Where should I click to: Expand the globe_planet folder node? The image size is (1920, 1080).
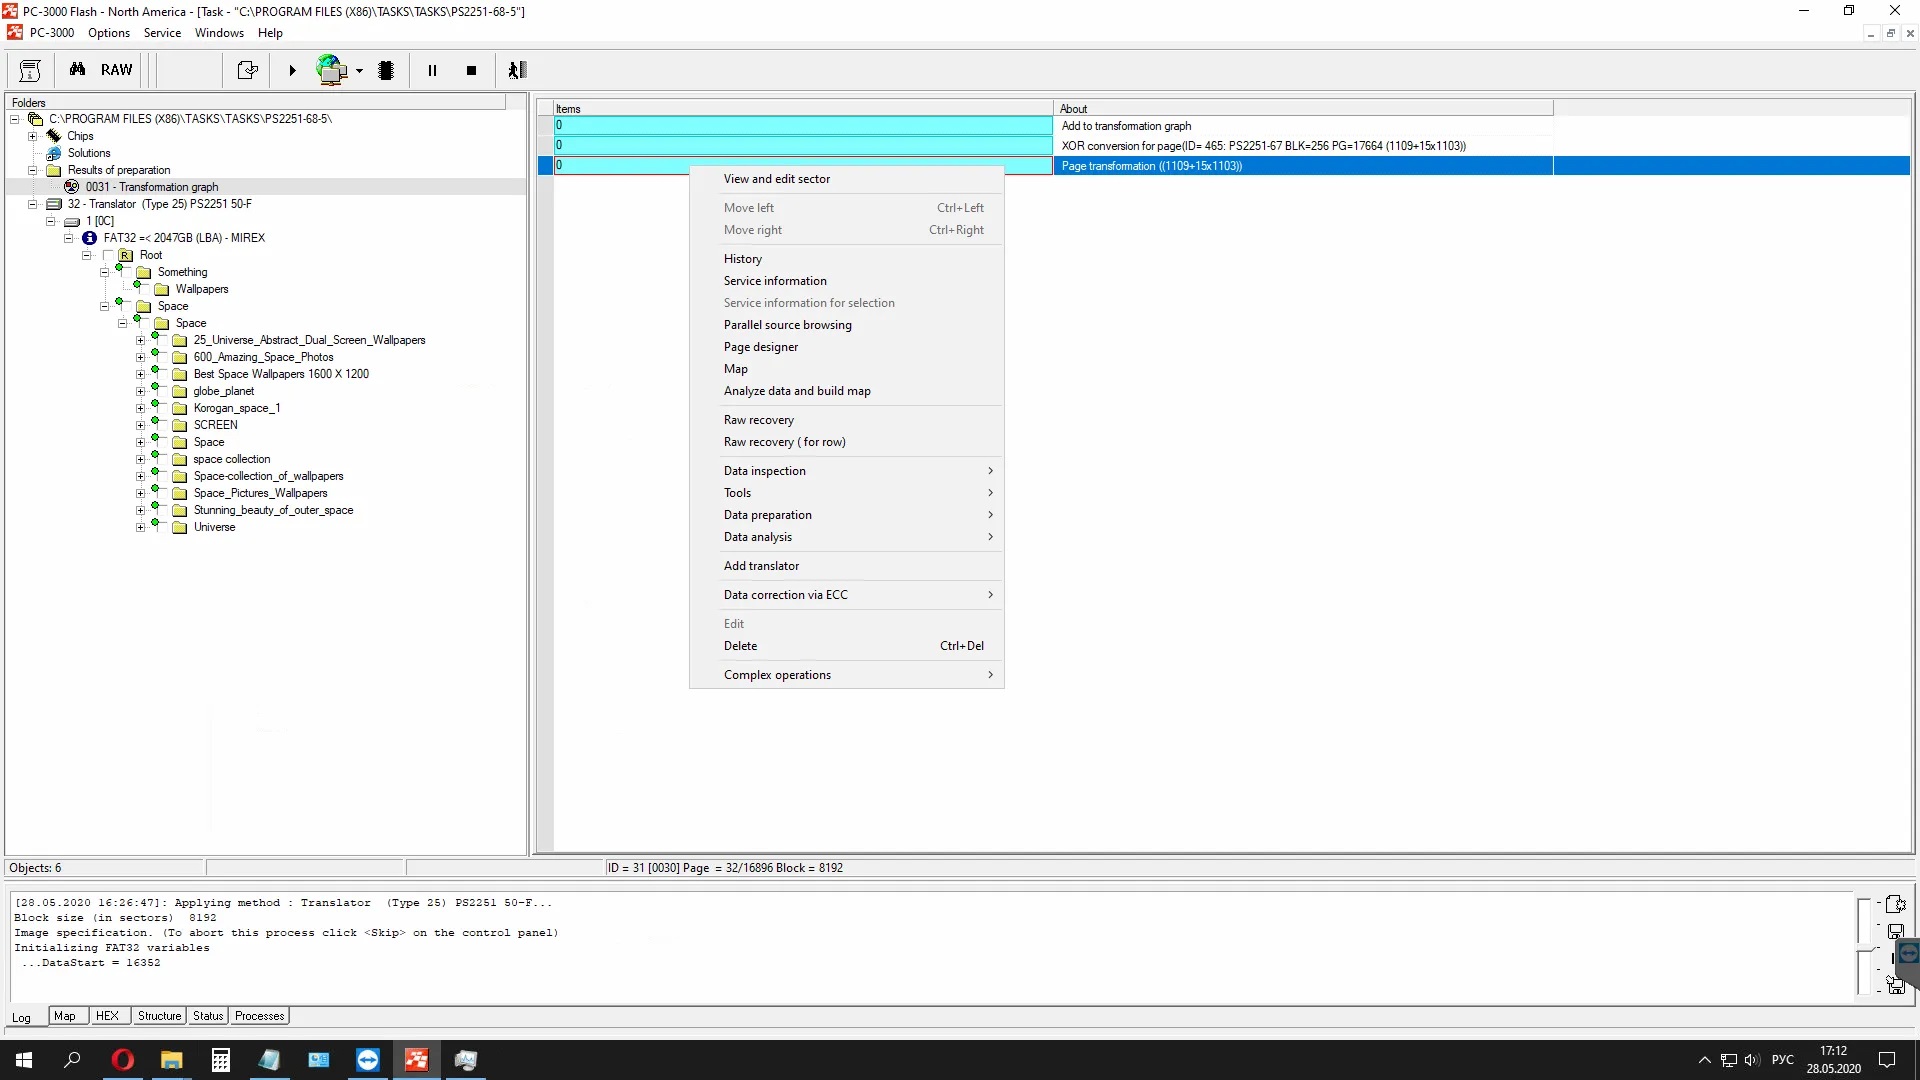coord(141,391)
